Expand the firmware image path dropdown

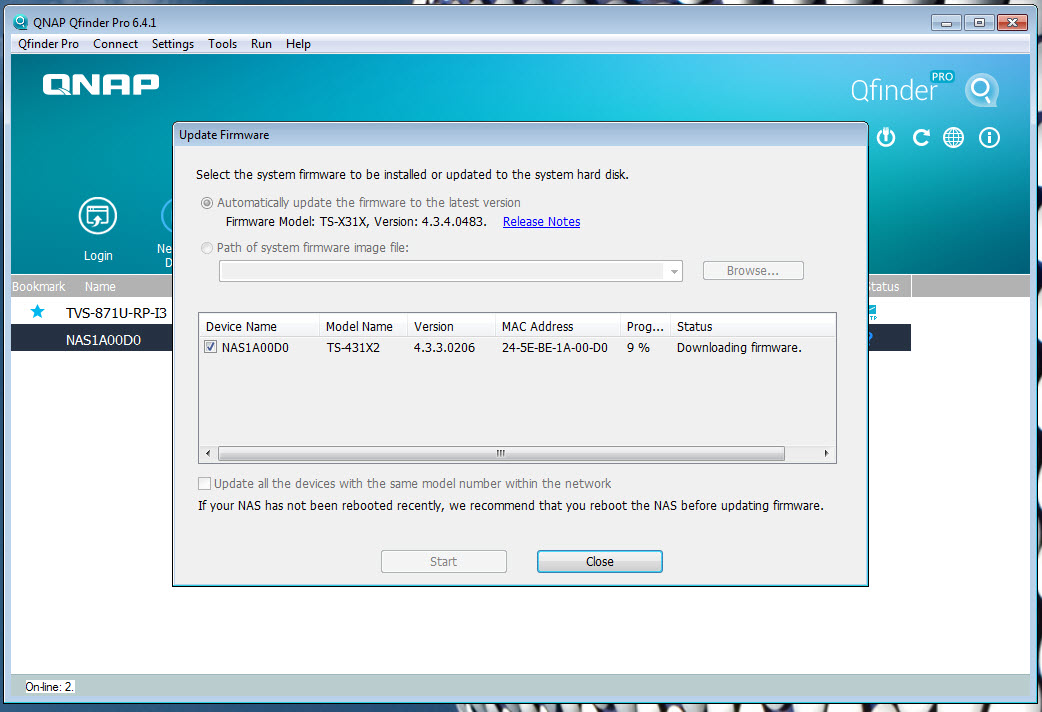674,271
